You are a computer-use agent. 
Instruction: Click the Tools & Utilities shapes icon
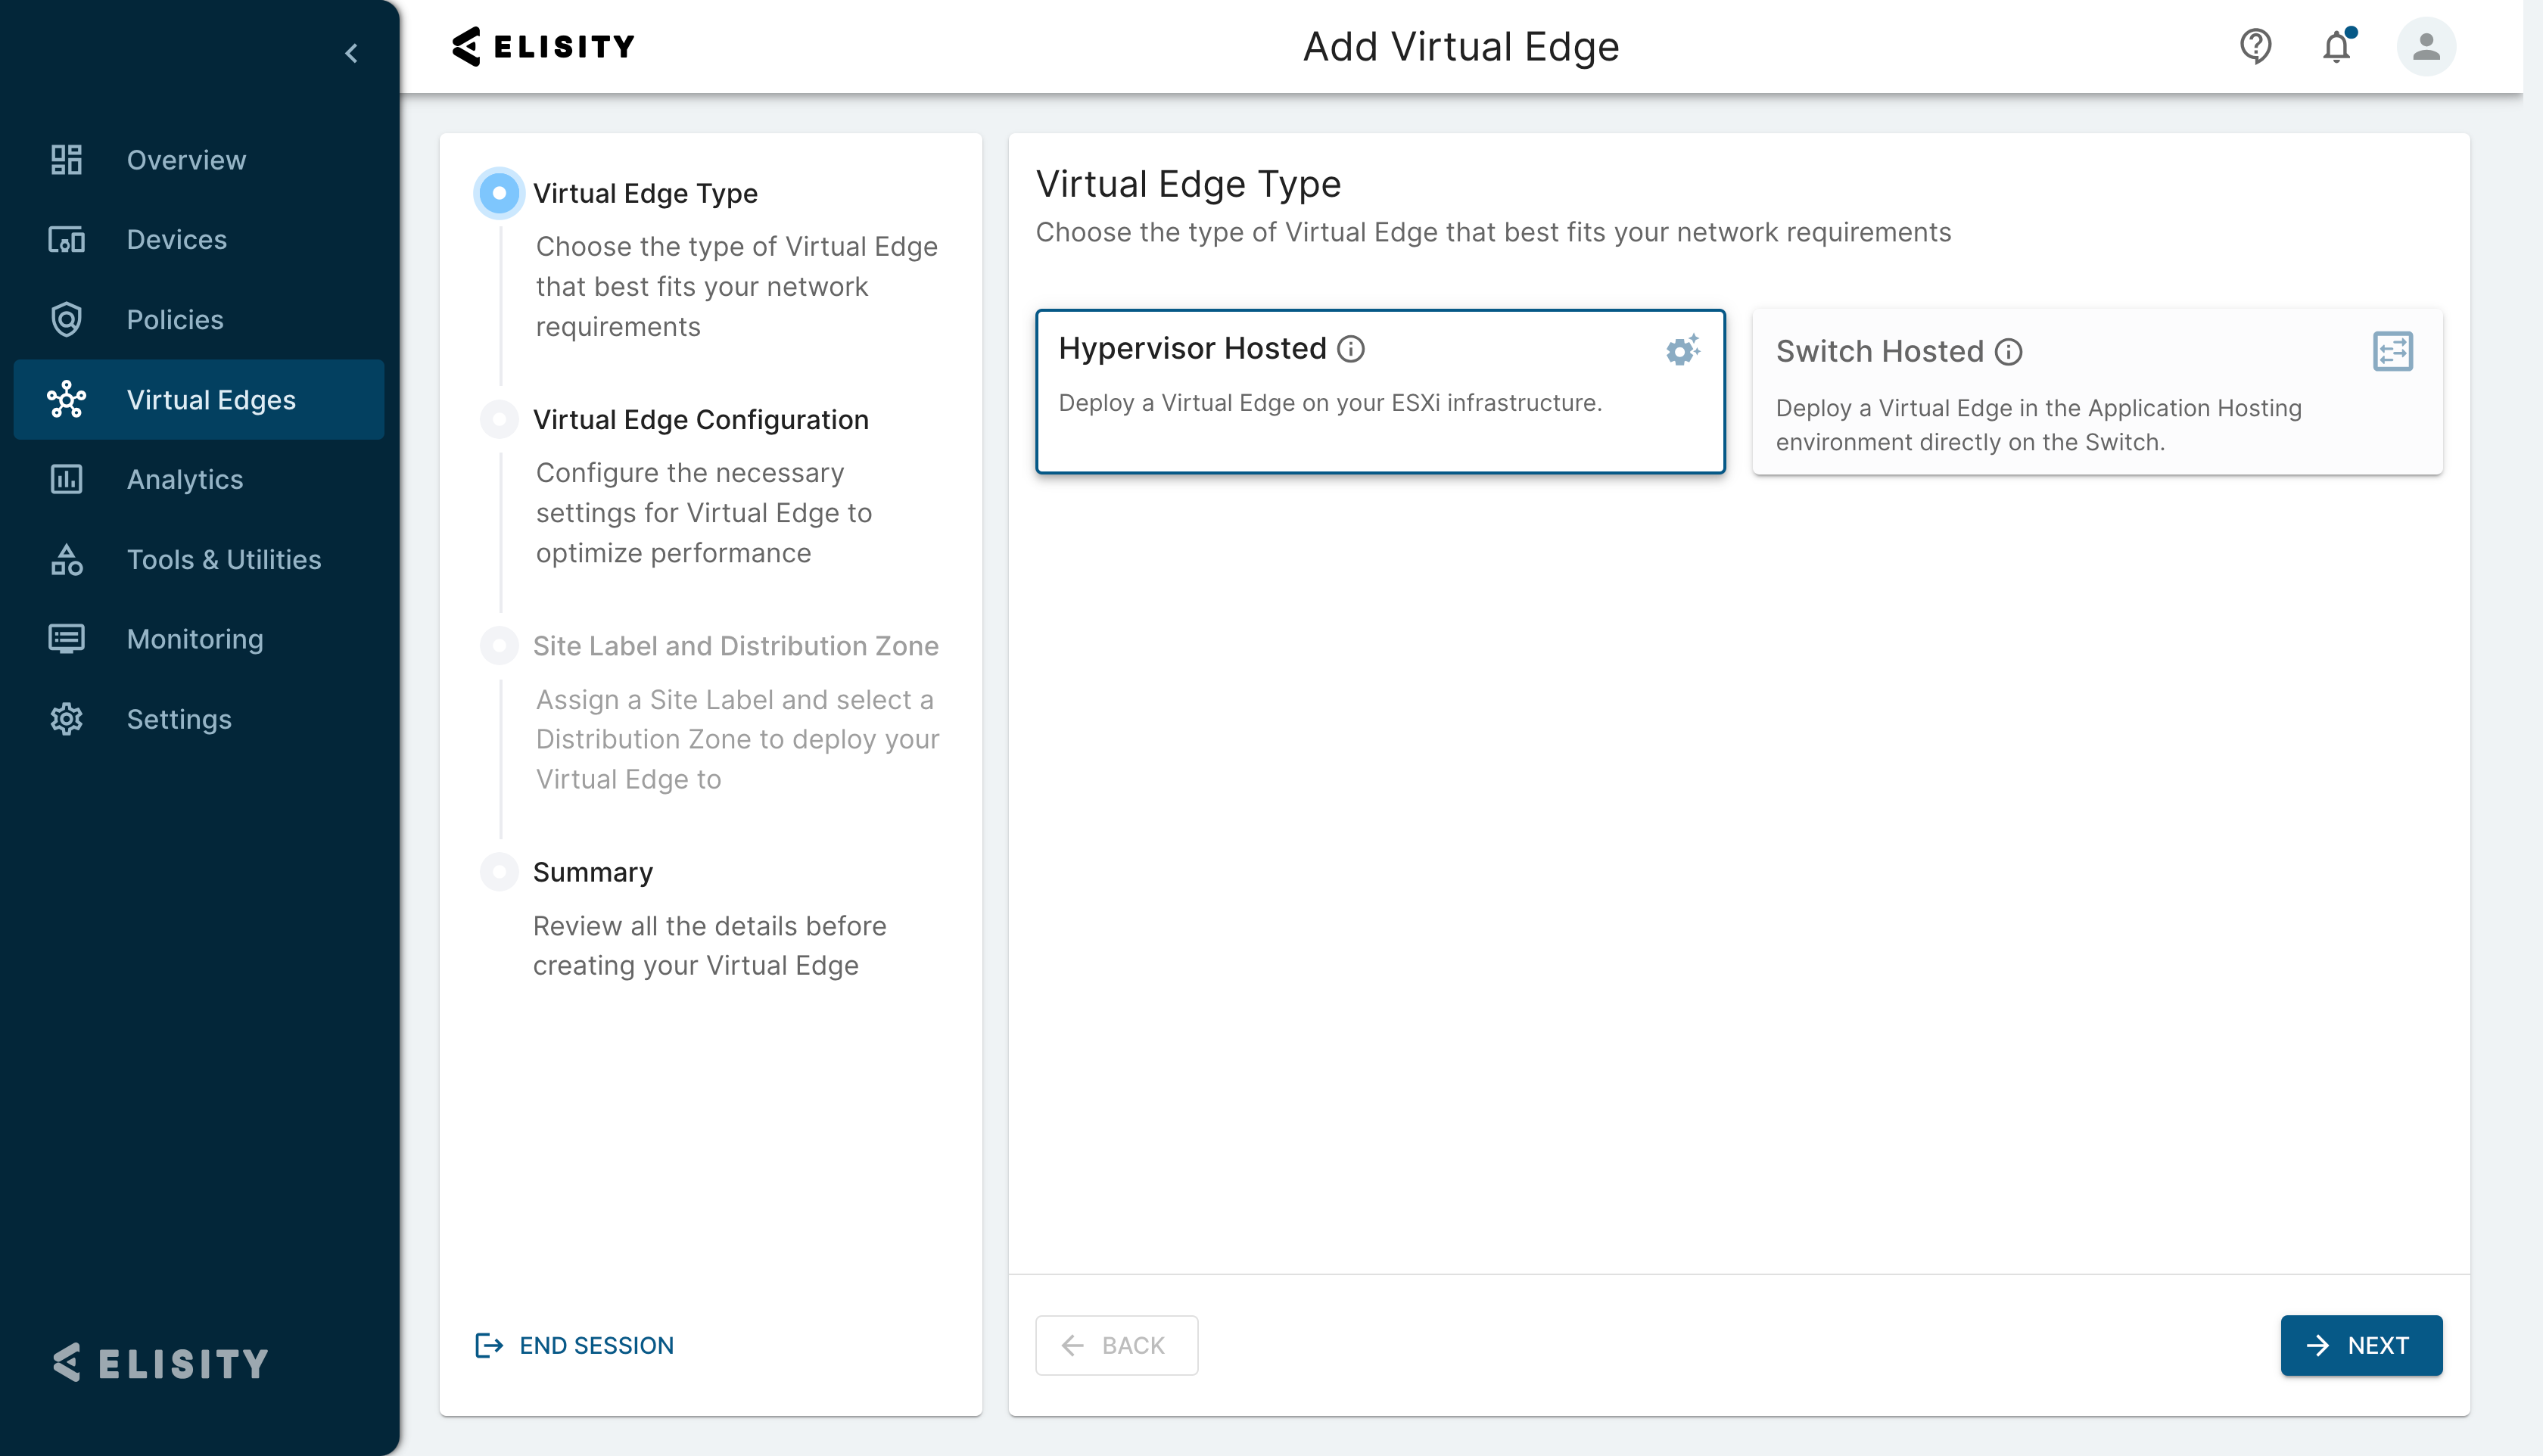tap(66, 559)
